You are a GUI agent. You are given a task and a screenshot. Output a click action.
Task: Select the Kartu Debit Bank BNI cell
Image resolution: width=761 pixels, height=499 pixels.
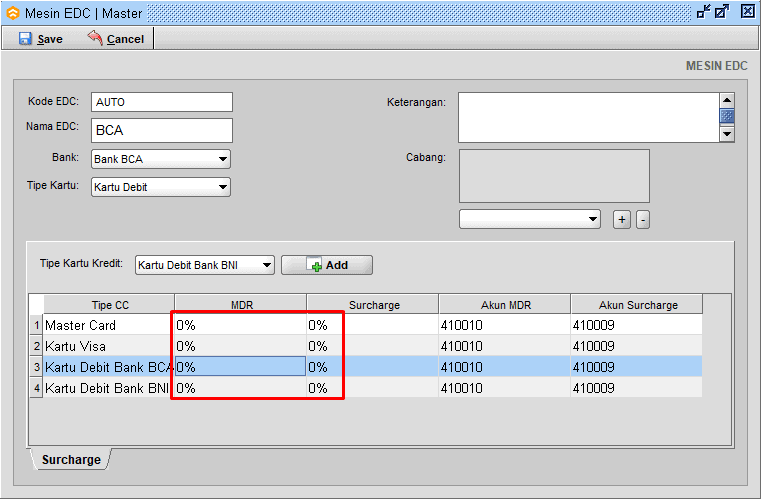(109, 388)
